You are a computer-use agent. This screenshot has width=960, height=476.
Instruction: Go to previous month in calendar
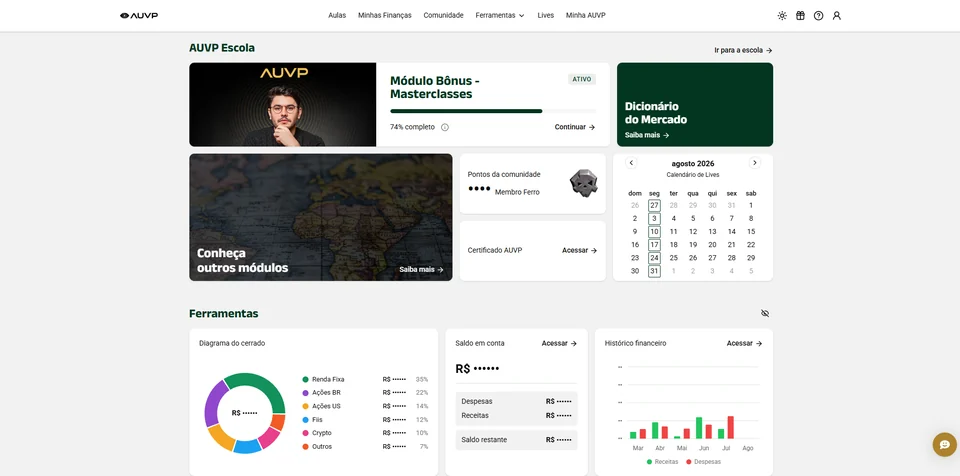[x=631, y=163]
